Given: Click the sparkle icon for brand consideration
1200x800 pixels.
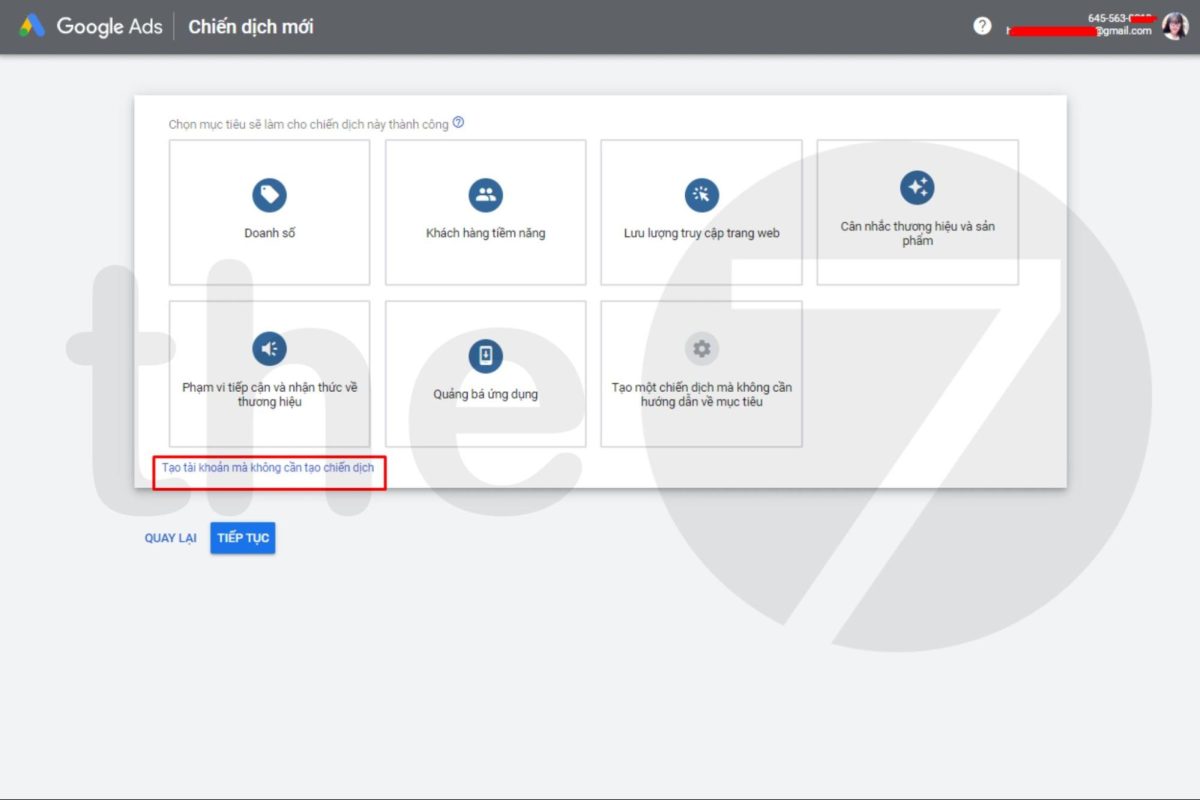Looking at the screenshot, I should tap(917, 187).
